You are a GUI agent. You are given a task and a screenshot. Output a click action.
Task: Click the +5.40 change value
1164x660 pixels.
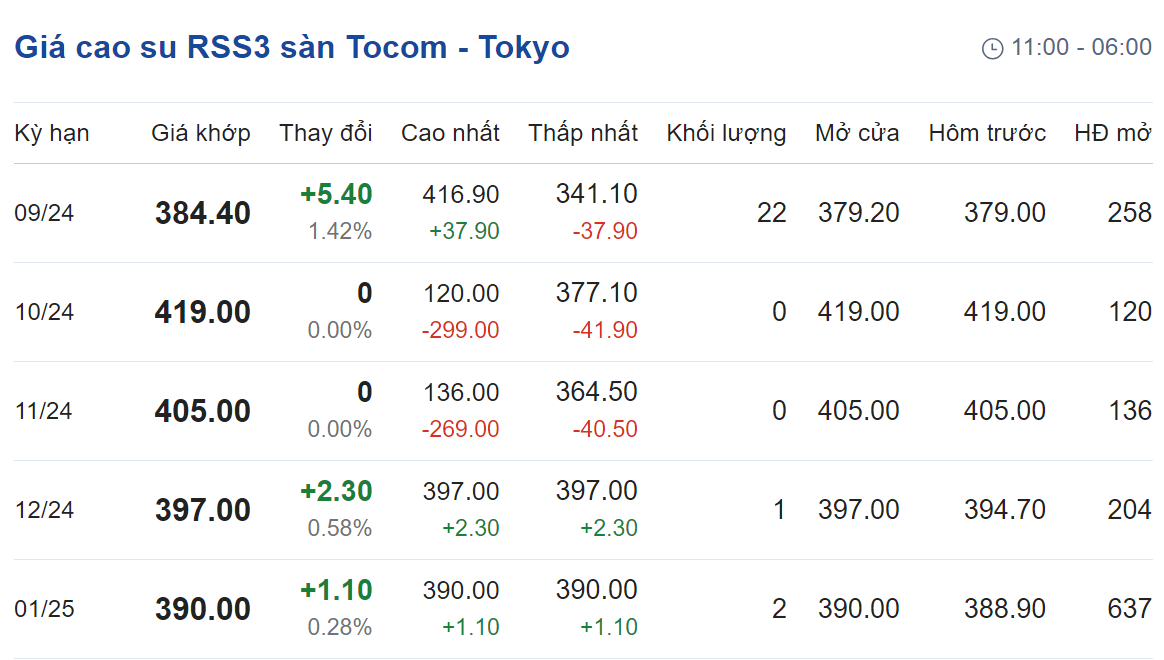click(336, 195)
